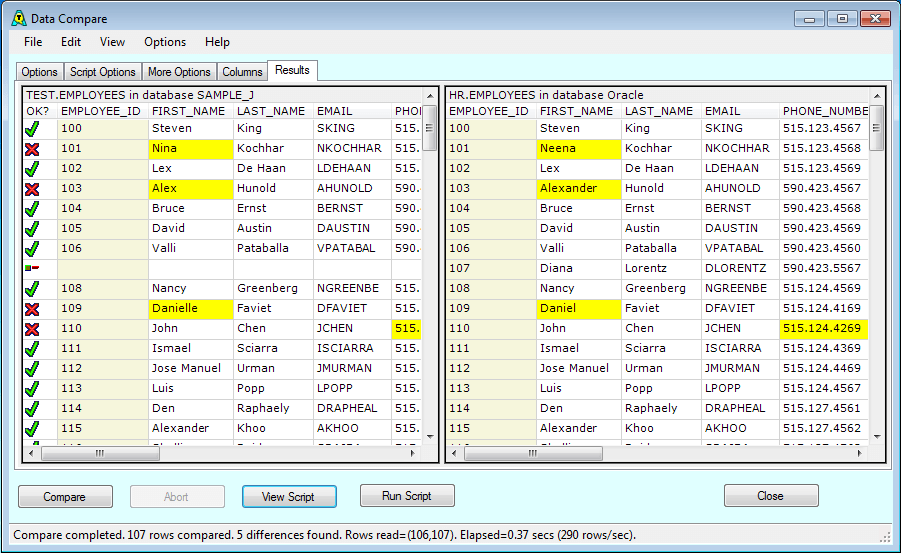Open the File menu
The height and width of the screenshot is (553, 901).
[33, 42]
